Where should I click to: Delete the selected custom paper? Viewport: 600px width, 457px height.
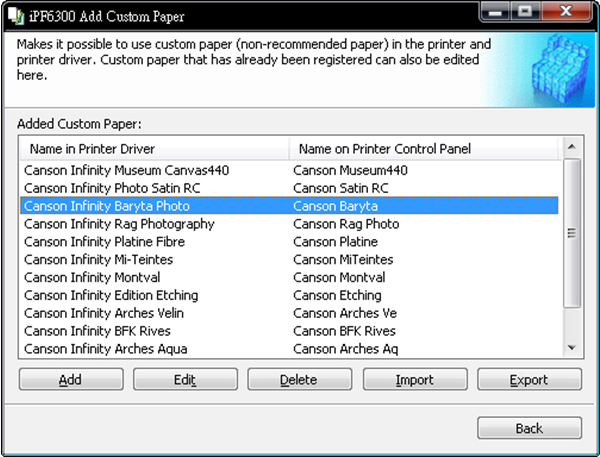(x=299, y=379)
